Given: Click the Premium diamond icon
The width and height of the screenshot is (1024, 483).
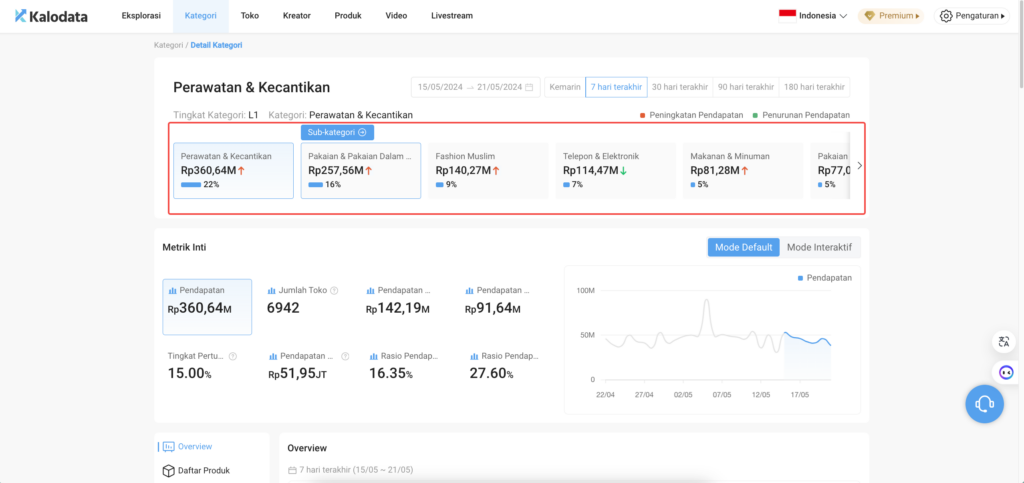Looking at the screenshot, I should 870,16.
